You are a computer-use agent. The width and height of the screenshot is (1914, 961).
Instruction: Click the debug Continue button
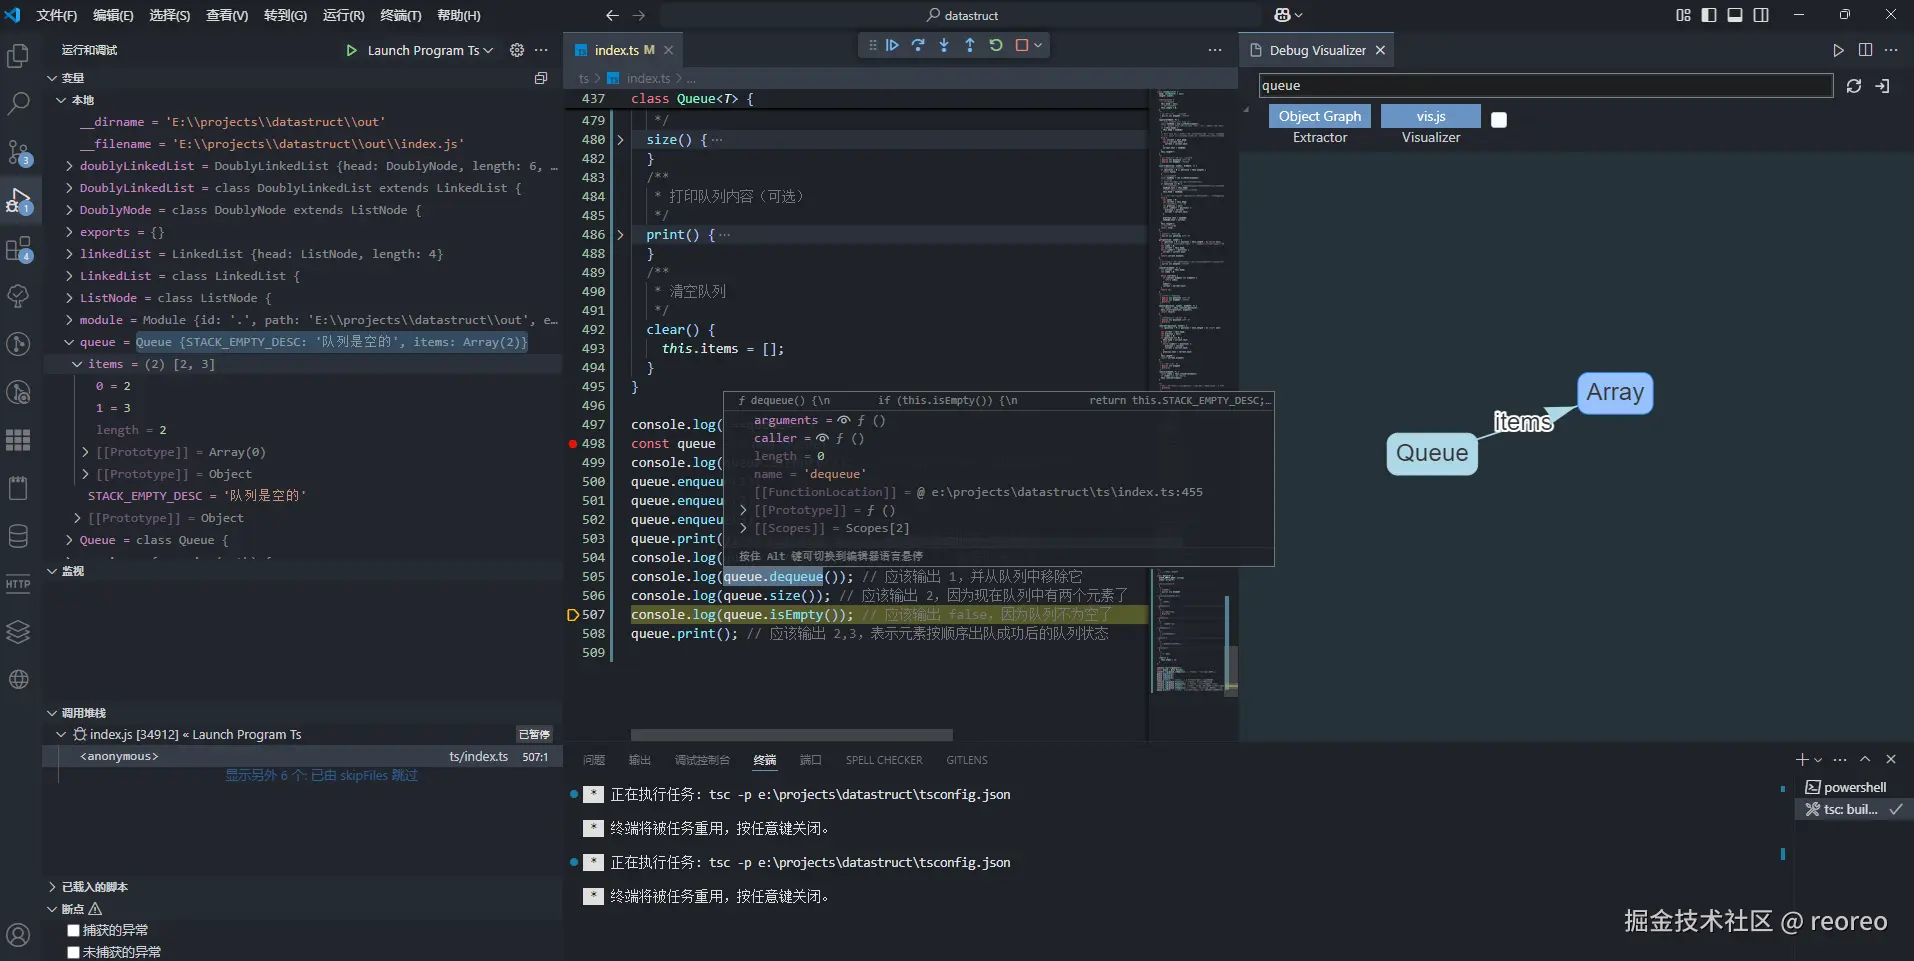(892, 45)
